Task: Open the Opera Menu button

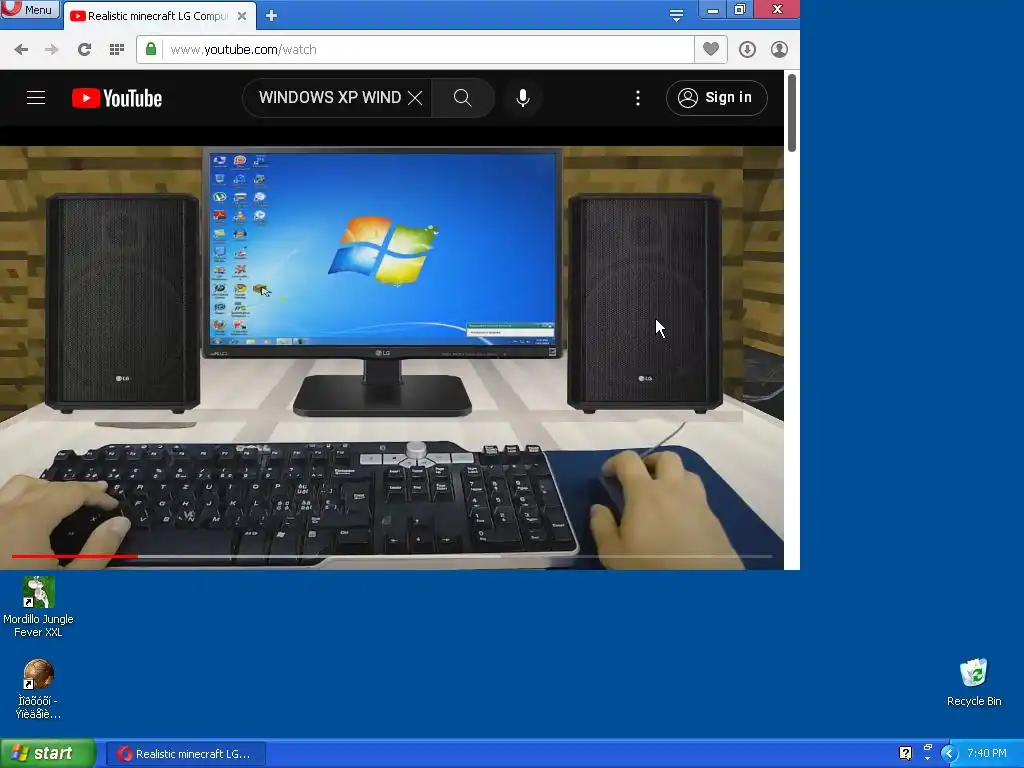Action: click(x=30, y=9)
